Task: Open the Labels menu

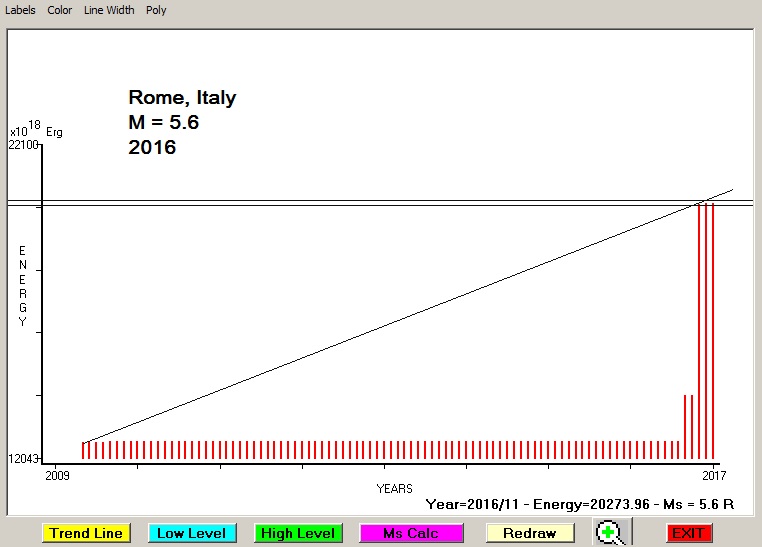Action: 20,10
